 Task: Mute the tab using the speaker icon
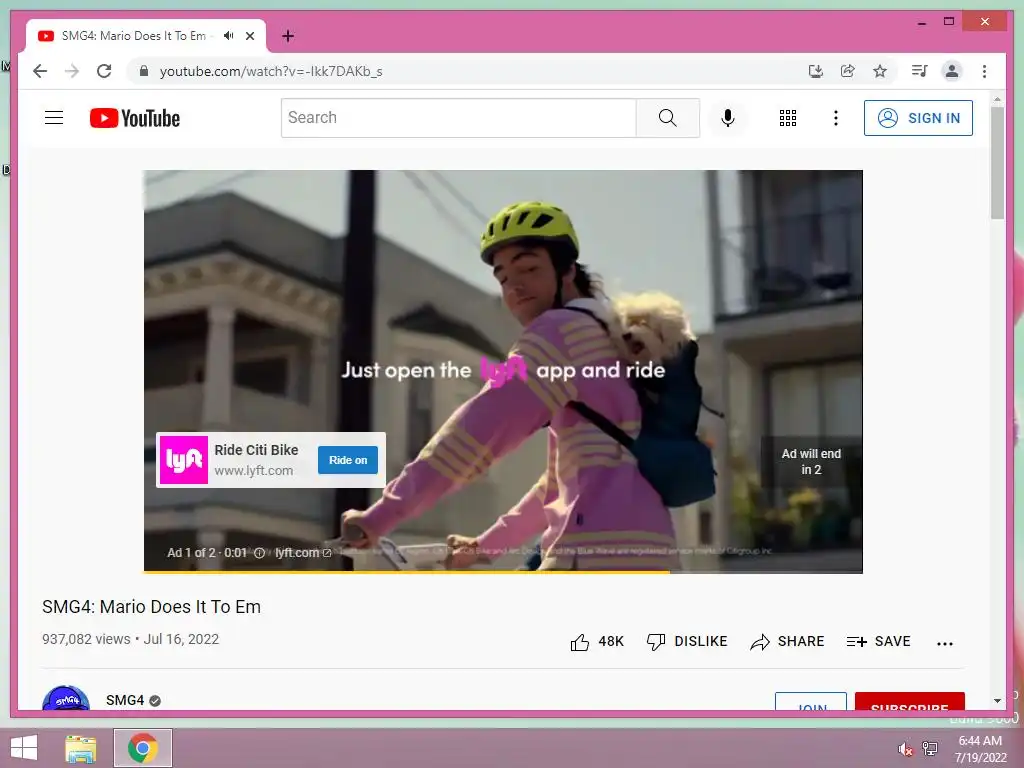[229, 36]
